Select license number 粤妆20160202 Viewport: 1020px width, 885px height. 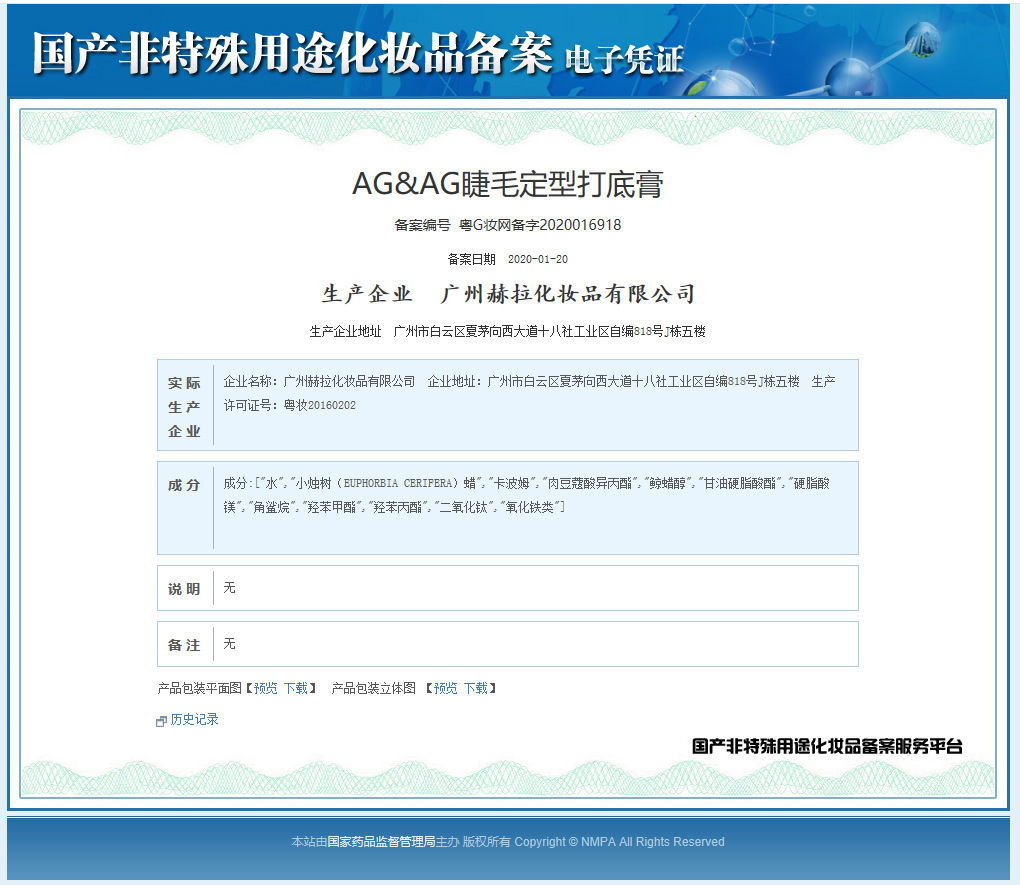point(319,405)
